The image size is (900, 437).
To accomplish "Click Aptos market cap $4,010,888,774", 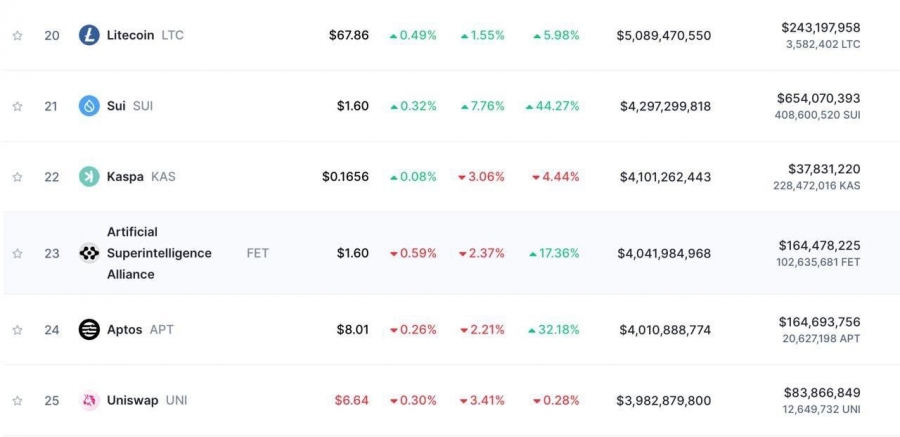I will tap(665, 330).
